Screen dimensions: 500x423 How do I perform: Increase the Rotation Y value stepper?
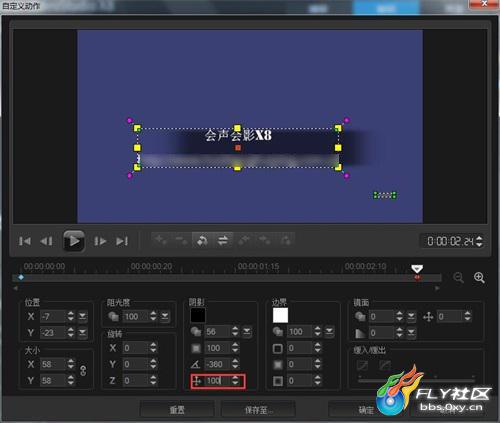[x=153, y=361]
